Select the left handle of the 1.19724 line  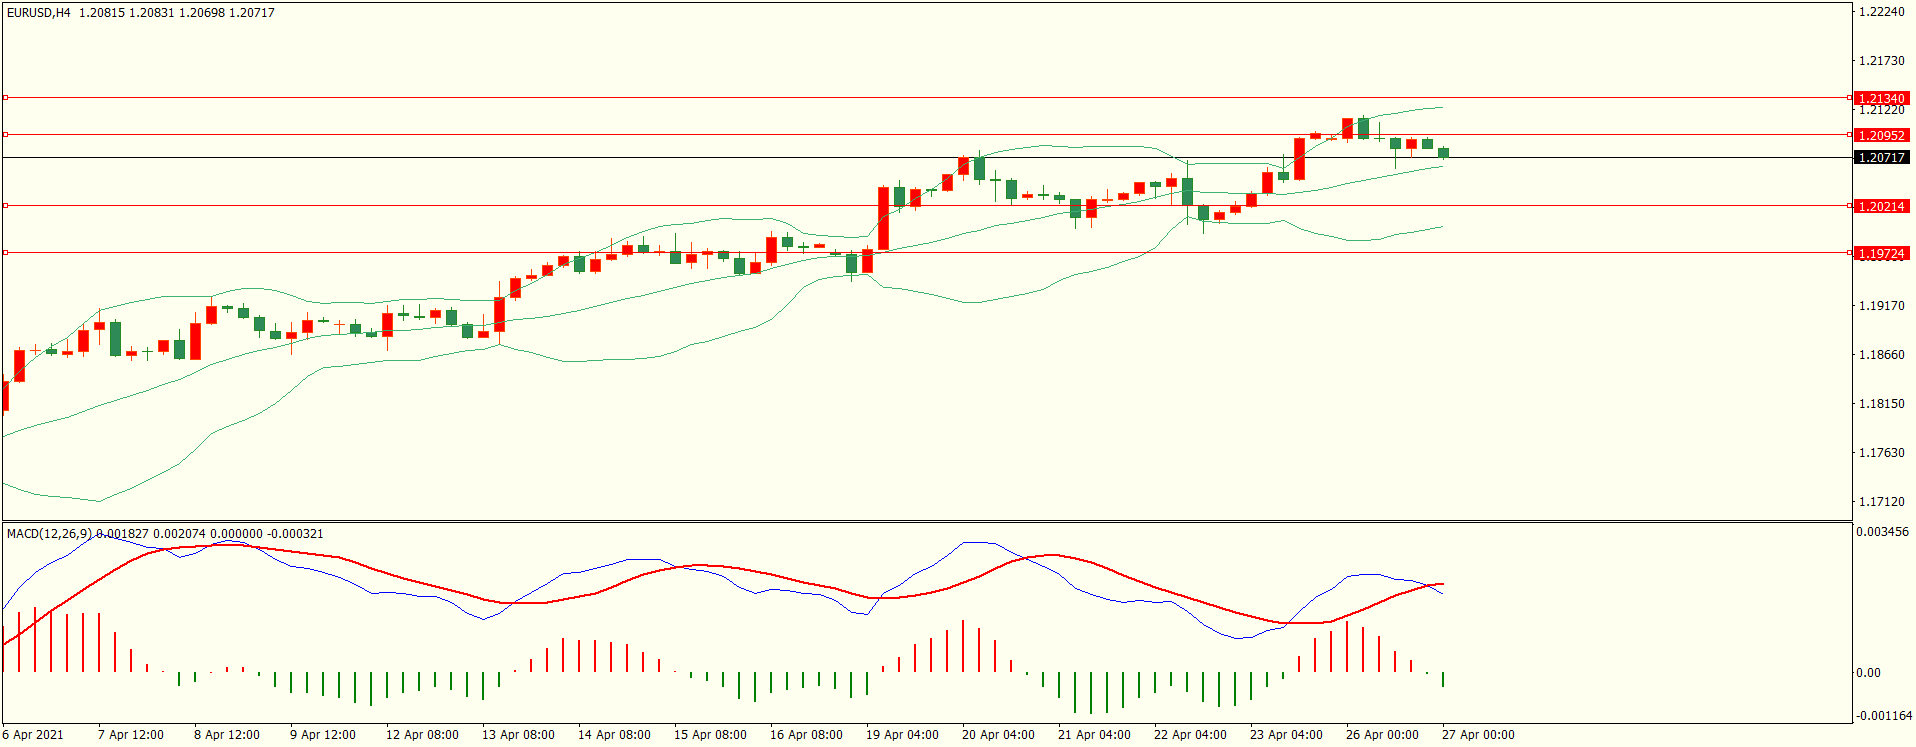coord(5,253)
